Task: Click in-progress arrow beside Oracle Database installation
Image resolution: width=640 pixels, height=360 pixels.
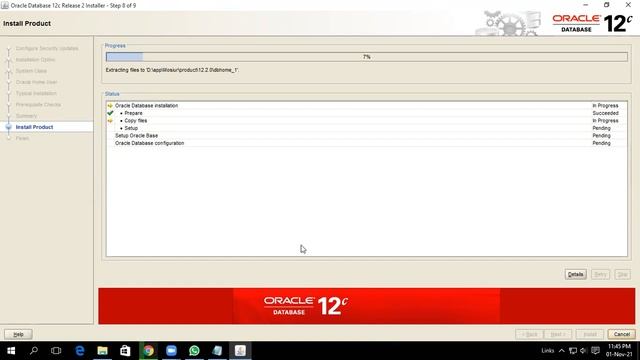Action: pos(110,105)
